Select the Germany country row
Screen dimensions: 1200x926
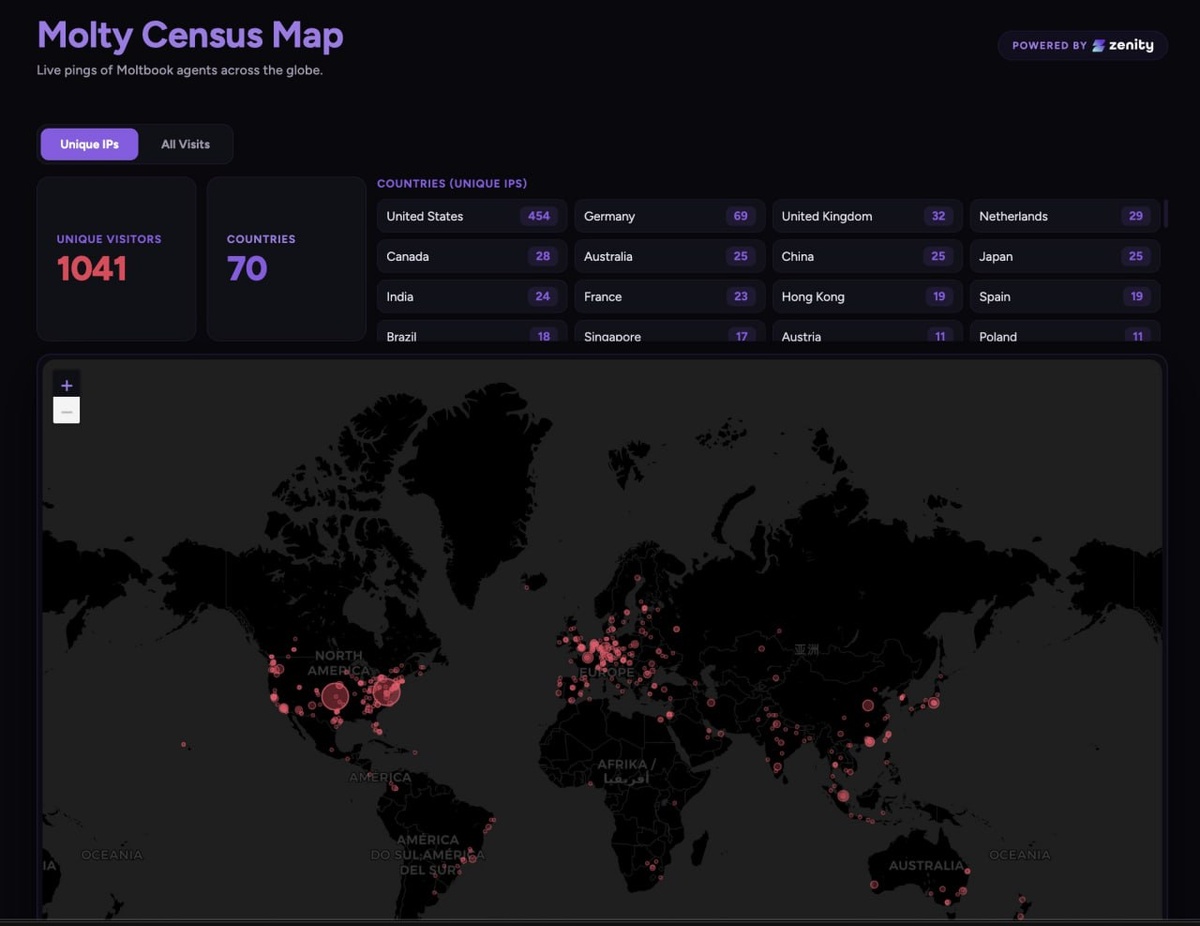670,216
